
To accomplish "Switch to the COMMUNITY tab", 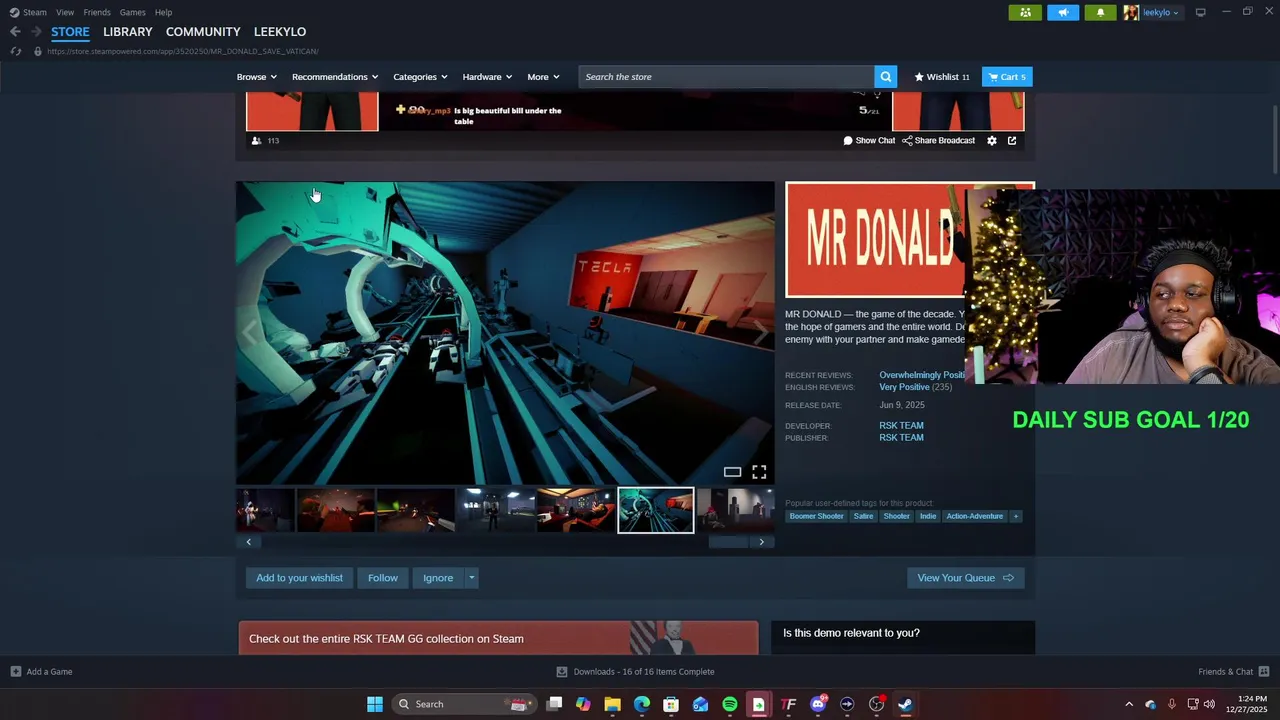I will click(203, 32).
